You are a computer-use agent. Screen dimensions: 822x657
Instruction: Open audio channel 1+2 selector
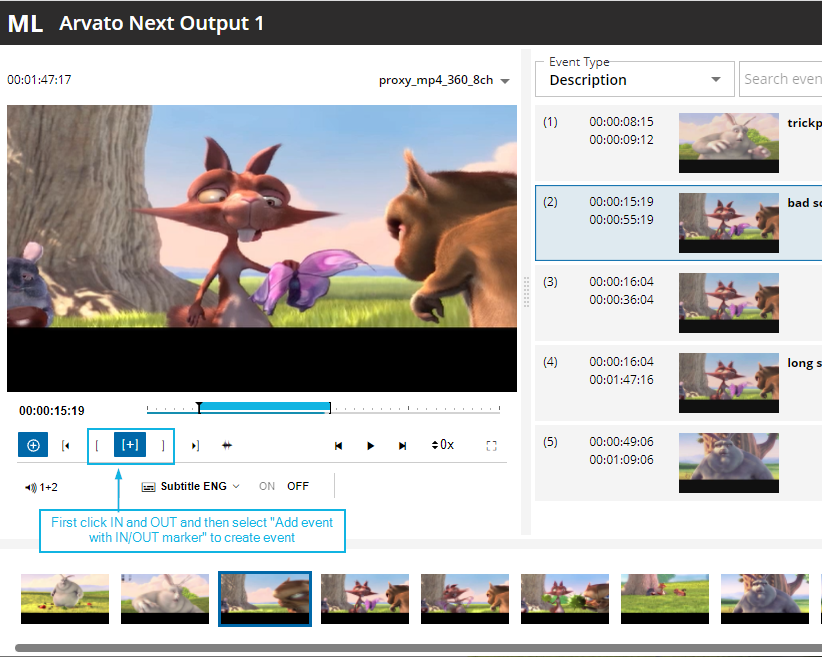pyautogui.click(x=41, y=487)
